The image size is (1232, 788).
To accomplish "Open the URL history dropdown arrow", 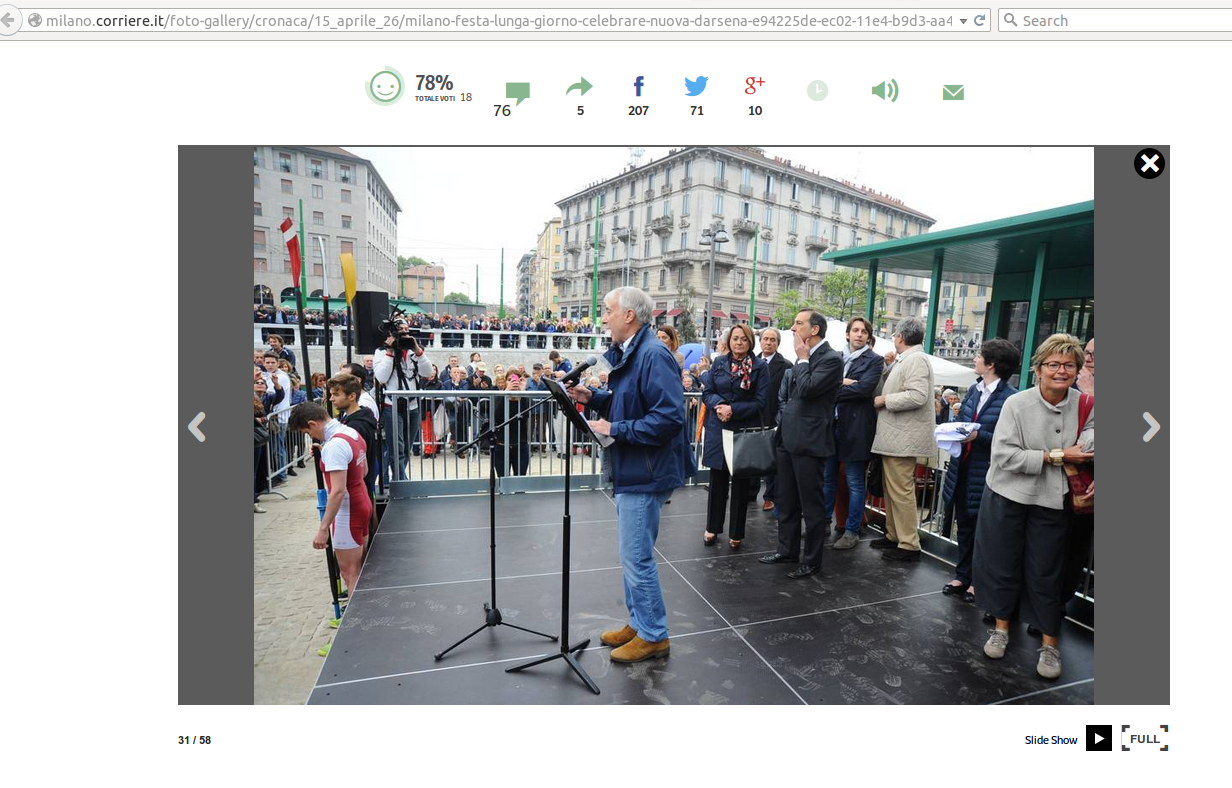I will pyautogui.click(x=962, y=21).
